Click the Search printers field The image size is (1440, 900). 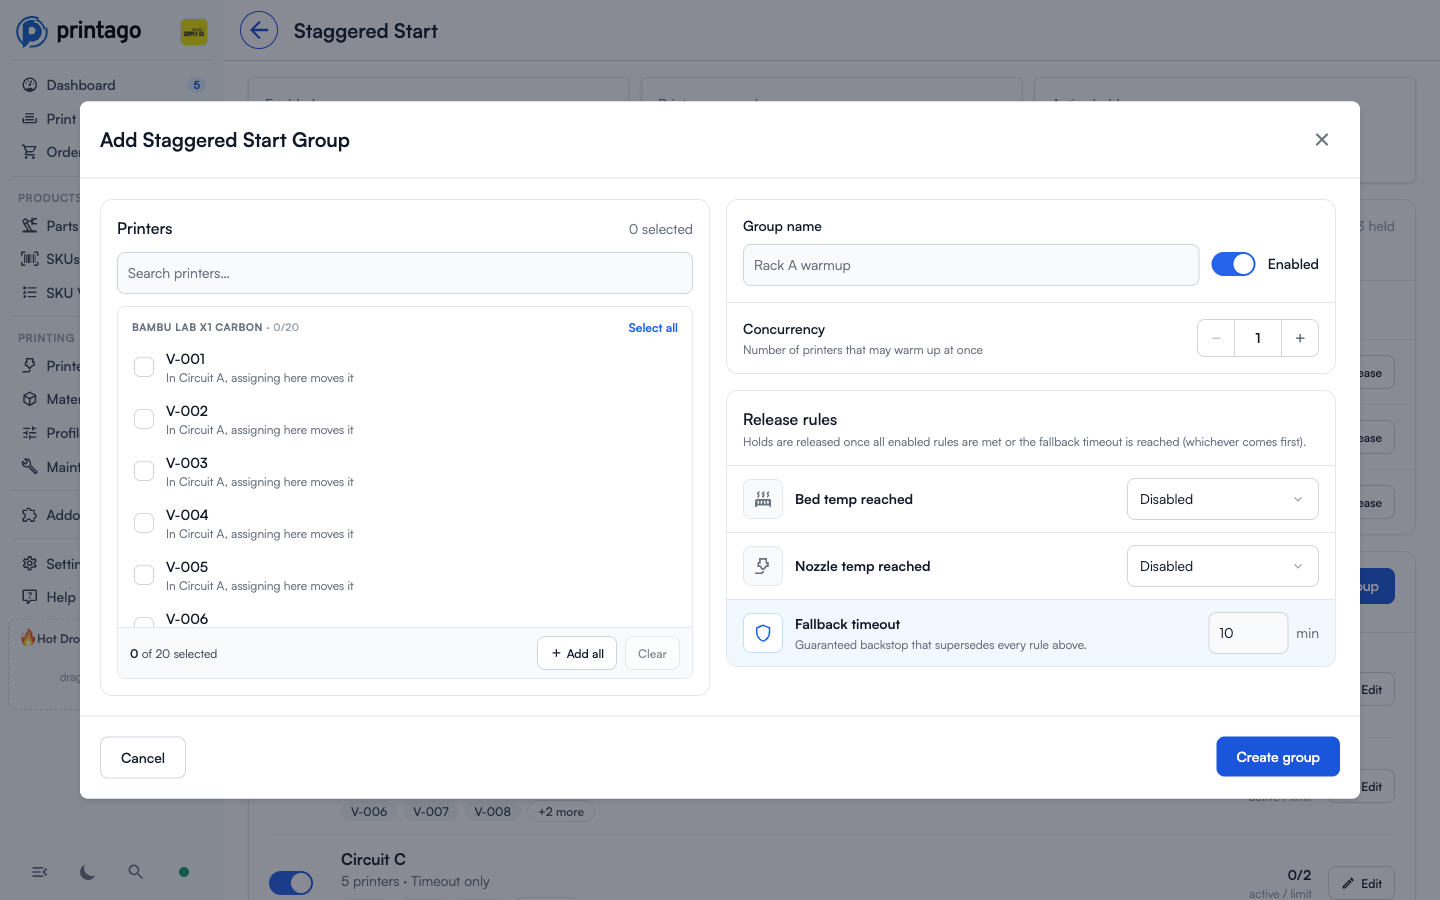(405, 273)
